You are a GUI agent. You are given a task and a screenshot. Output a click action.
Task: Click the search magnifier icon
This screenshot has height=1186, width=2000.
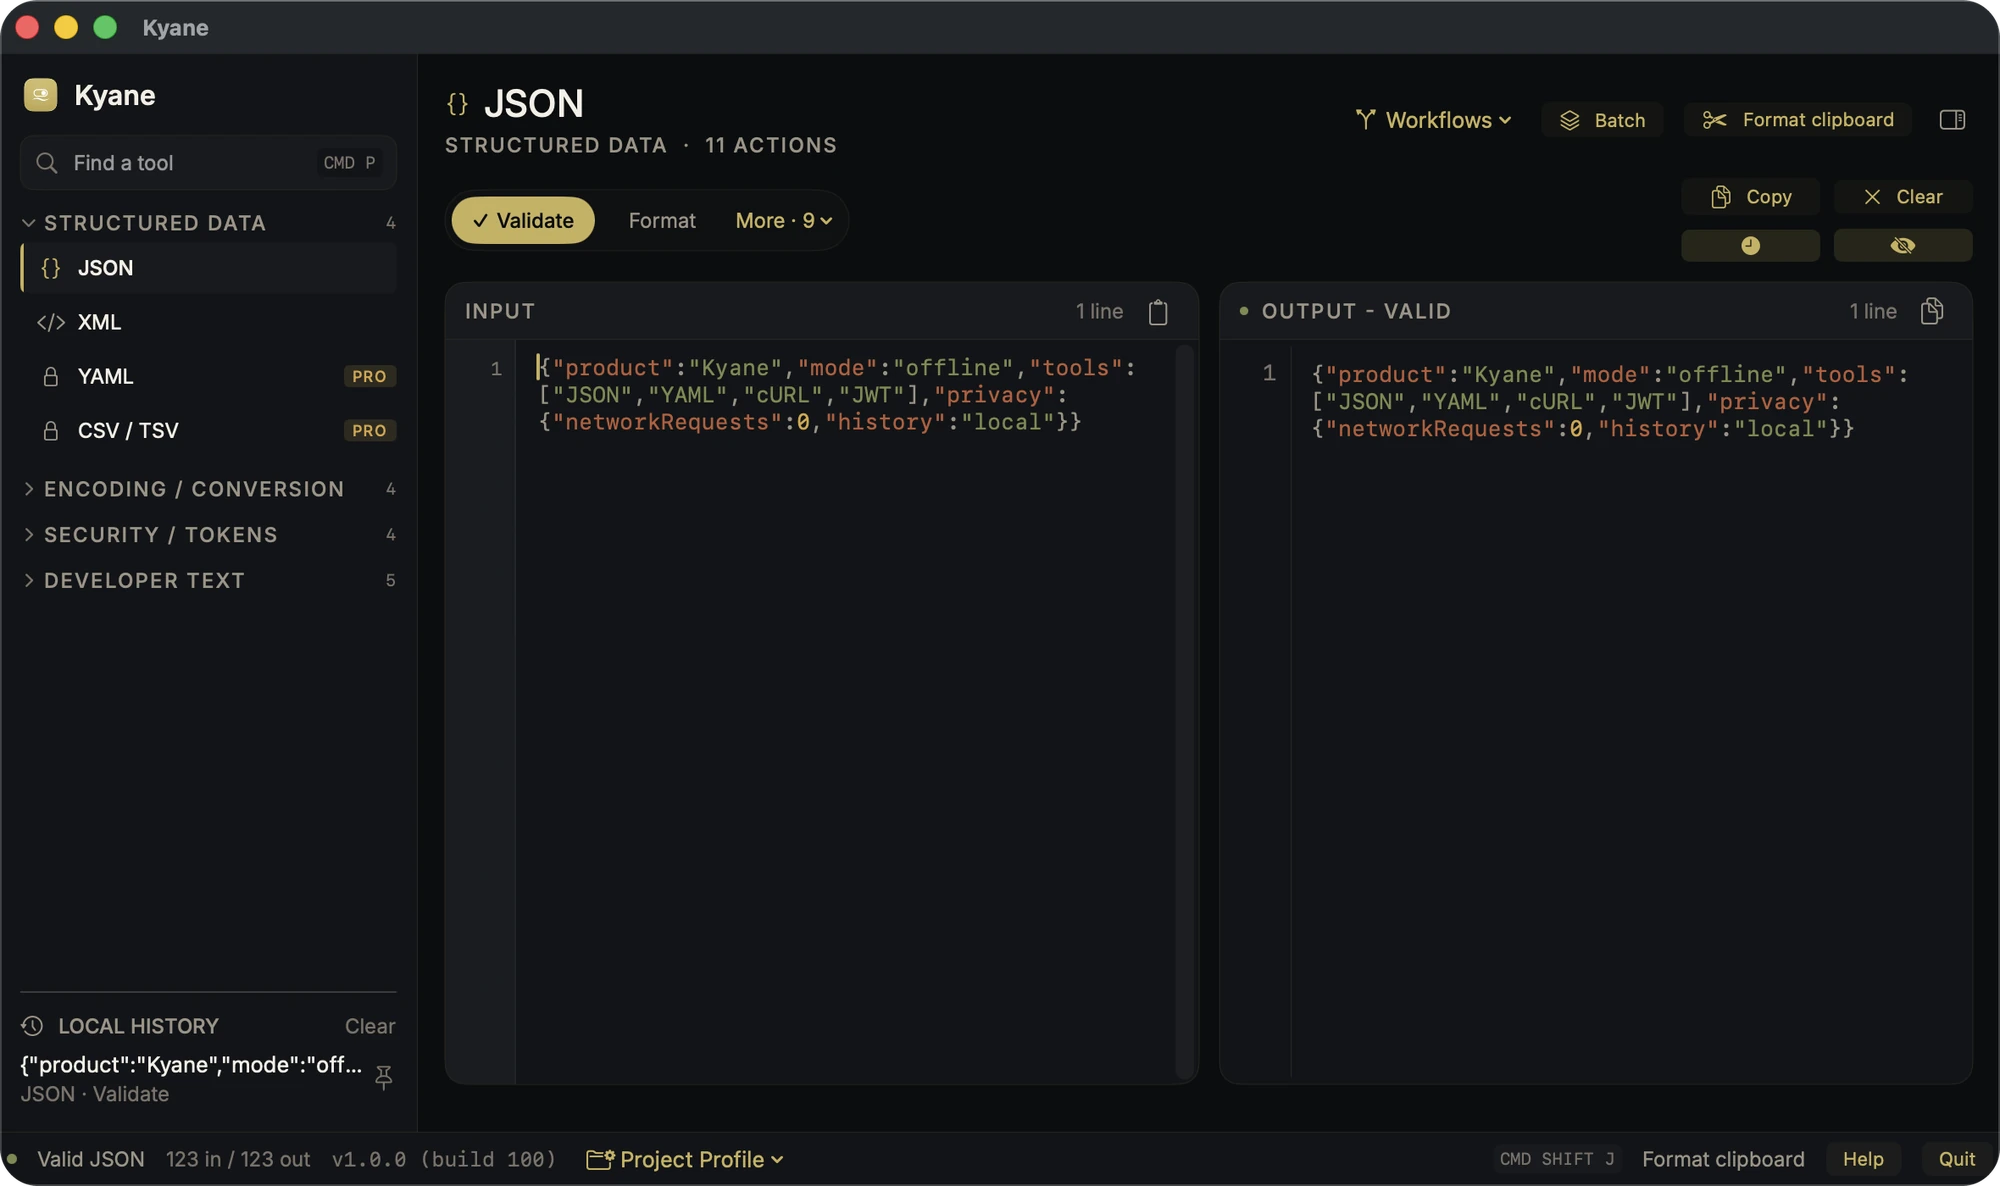click(x=46, y=162)
